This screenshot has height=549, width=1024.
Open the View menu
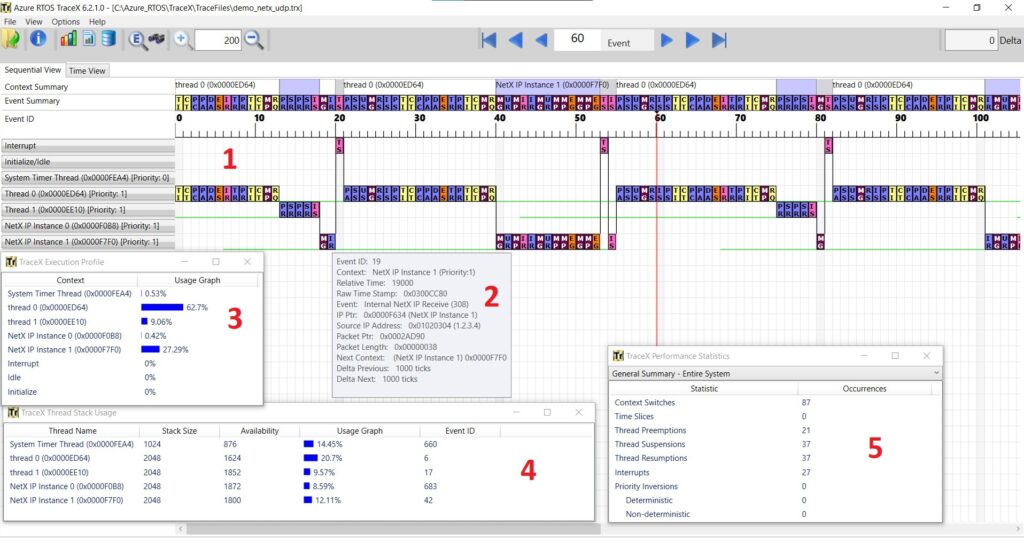coord(34,22)
